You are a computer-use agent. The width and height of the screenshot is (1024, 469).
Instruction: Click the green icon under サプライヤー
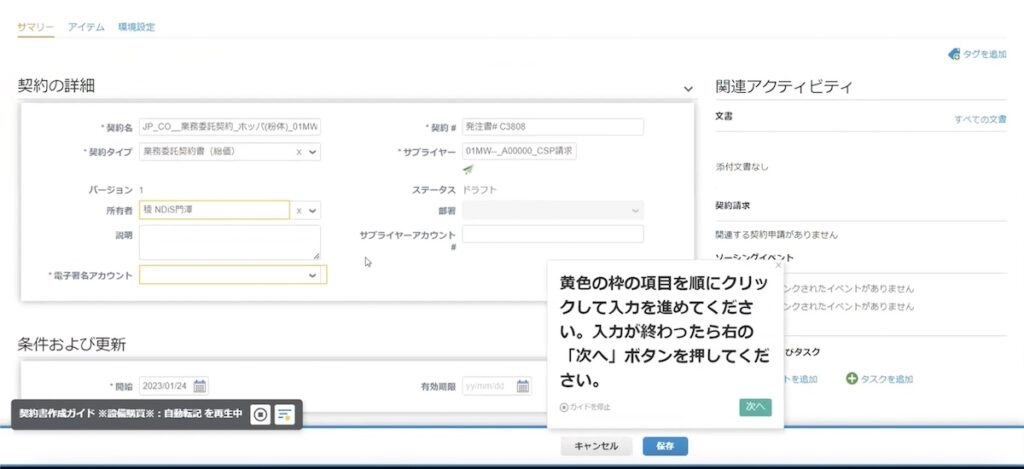coord(468,169)
